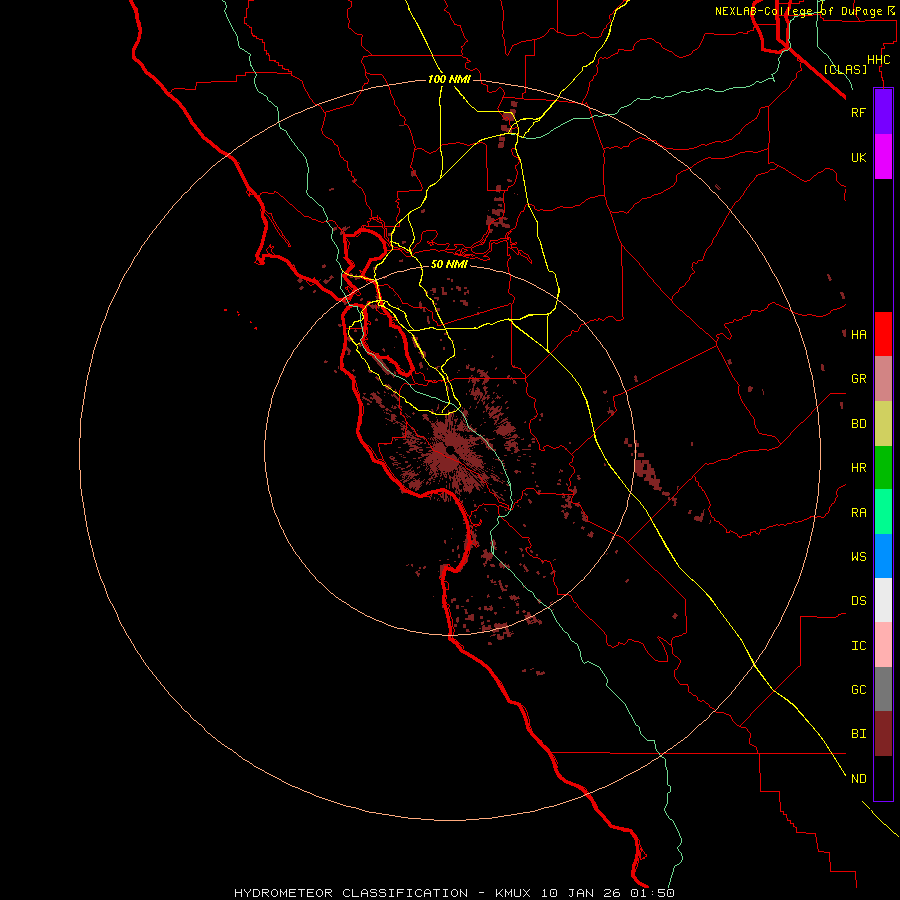The image size is (900, 900).
Task: Click the HA red legend swatch
Action: [883, 334]
